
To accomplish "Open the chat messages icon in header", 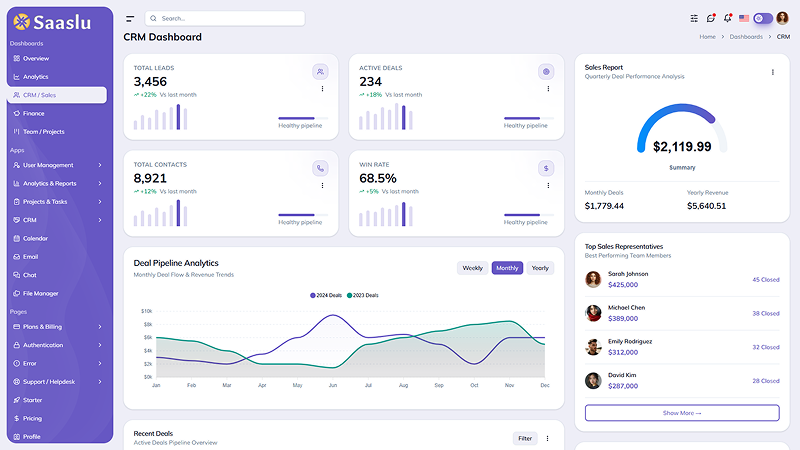I will (711, 18).
